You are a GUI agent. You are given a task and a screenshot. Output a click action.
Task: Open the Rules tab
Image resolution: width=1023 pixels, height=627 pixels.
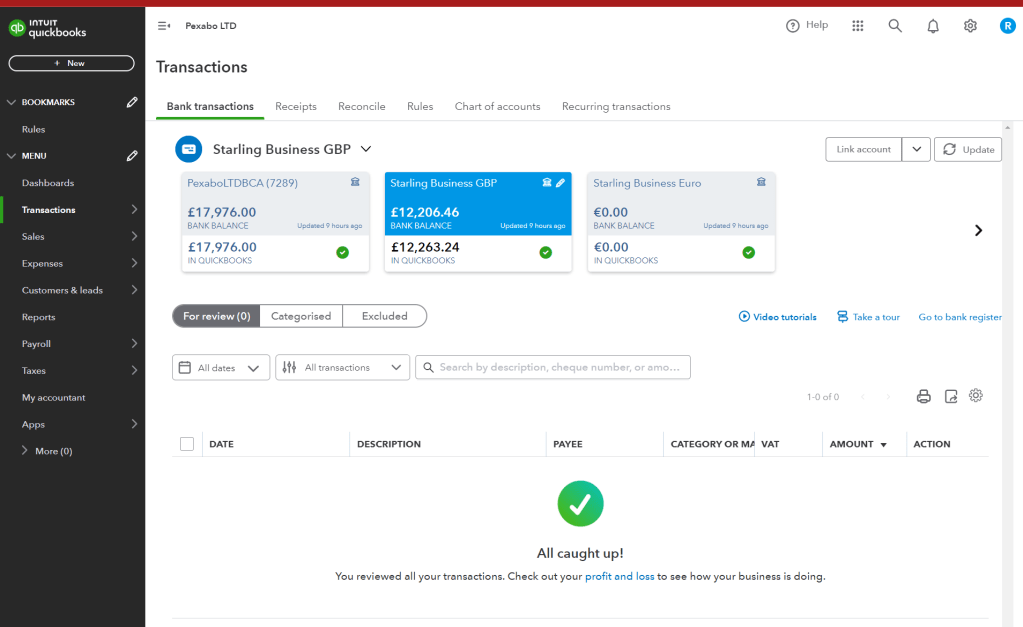point(420,106)
